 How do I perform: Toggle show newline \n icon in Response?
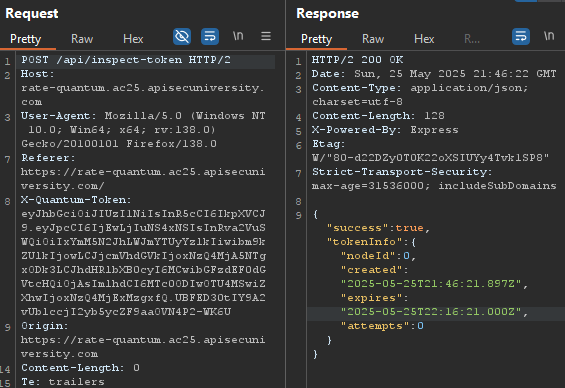(x=549, y=36)
